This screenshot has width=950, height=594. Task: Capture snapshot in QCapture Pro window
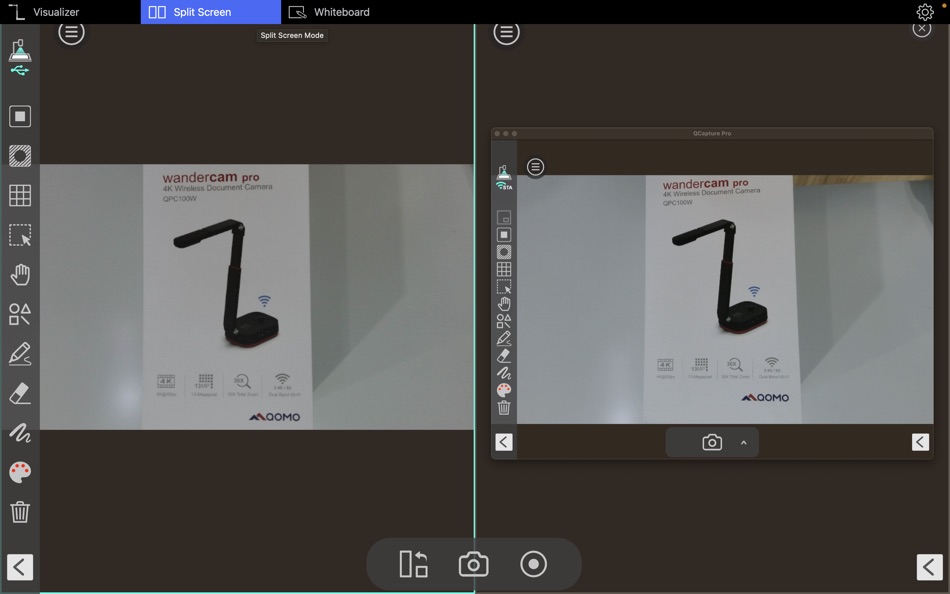[x=712, y=442]
